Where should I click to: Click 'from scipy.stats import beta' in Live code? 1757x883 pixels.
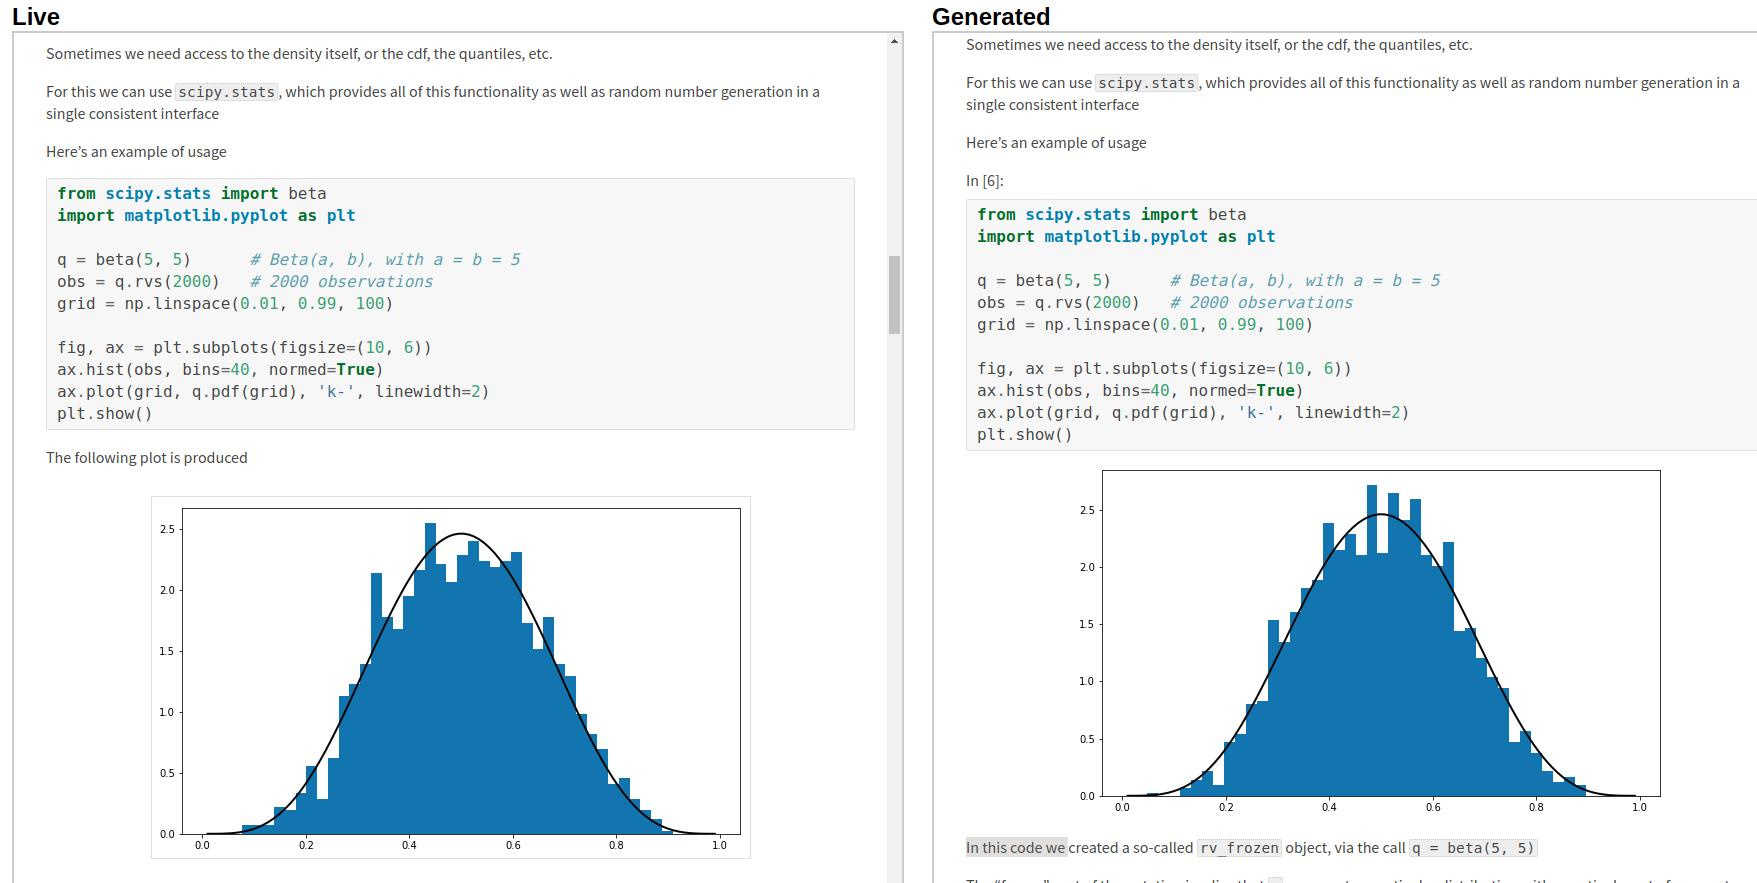pos(192,194)
